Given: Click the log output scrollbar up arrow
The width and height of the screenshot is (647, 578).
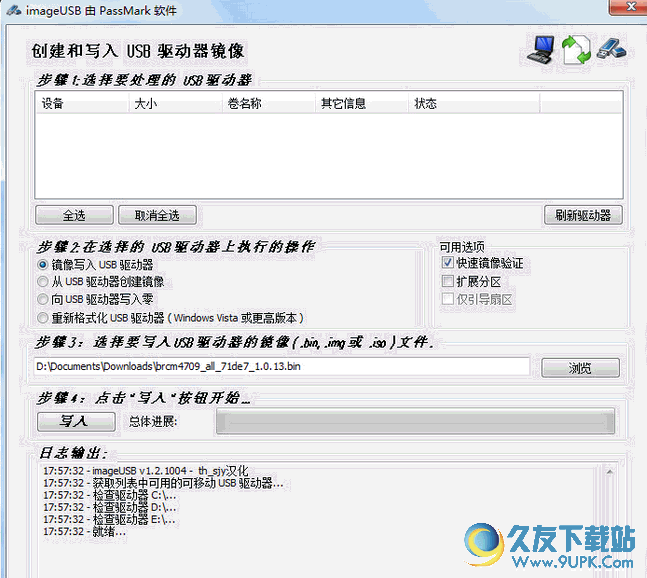Looking at the screenshot, I should (x=610, y=471).
